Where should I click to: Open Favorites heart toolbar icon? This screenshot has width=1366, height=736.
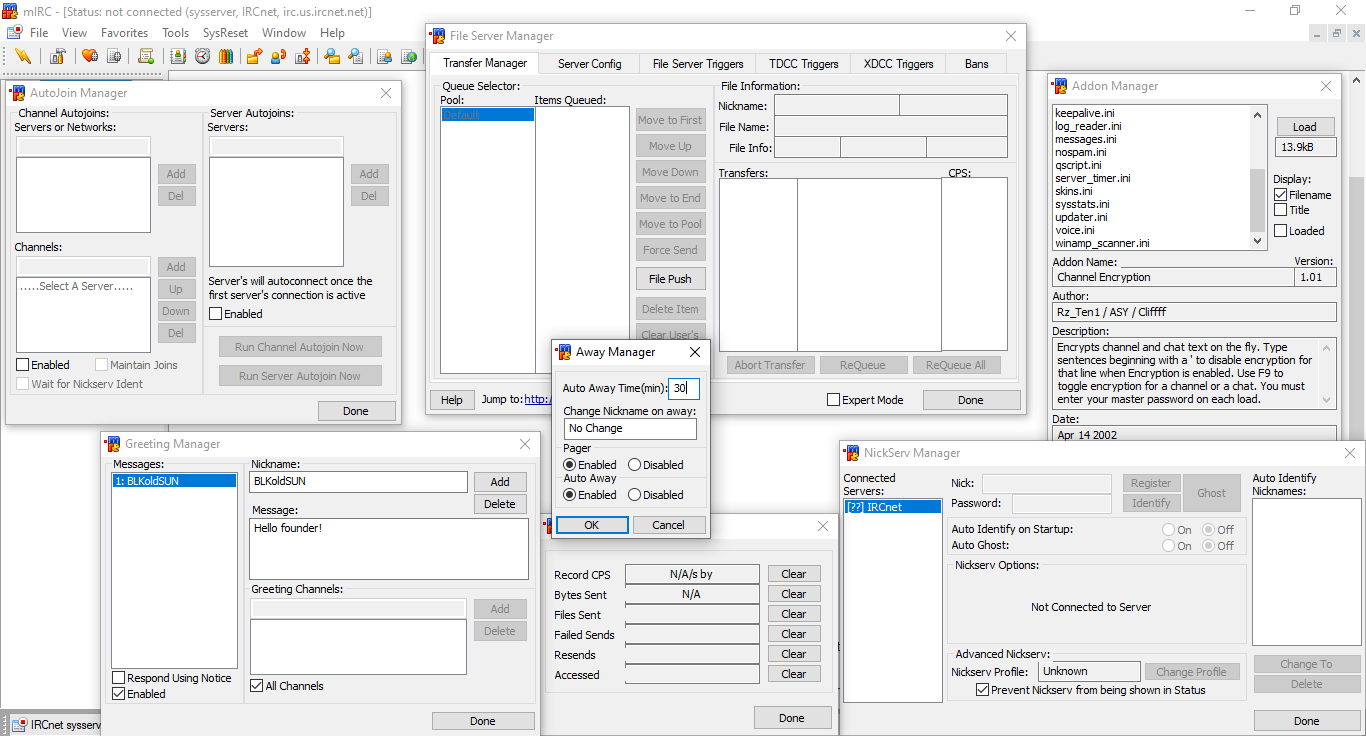[x=90, y=56]
